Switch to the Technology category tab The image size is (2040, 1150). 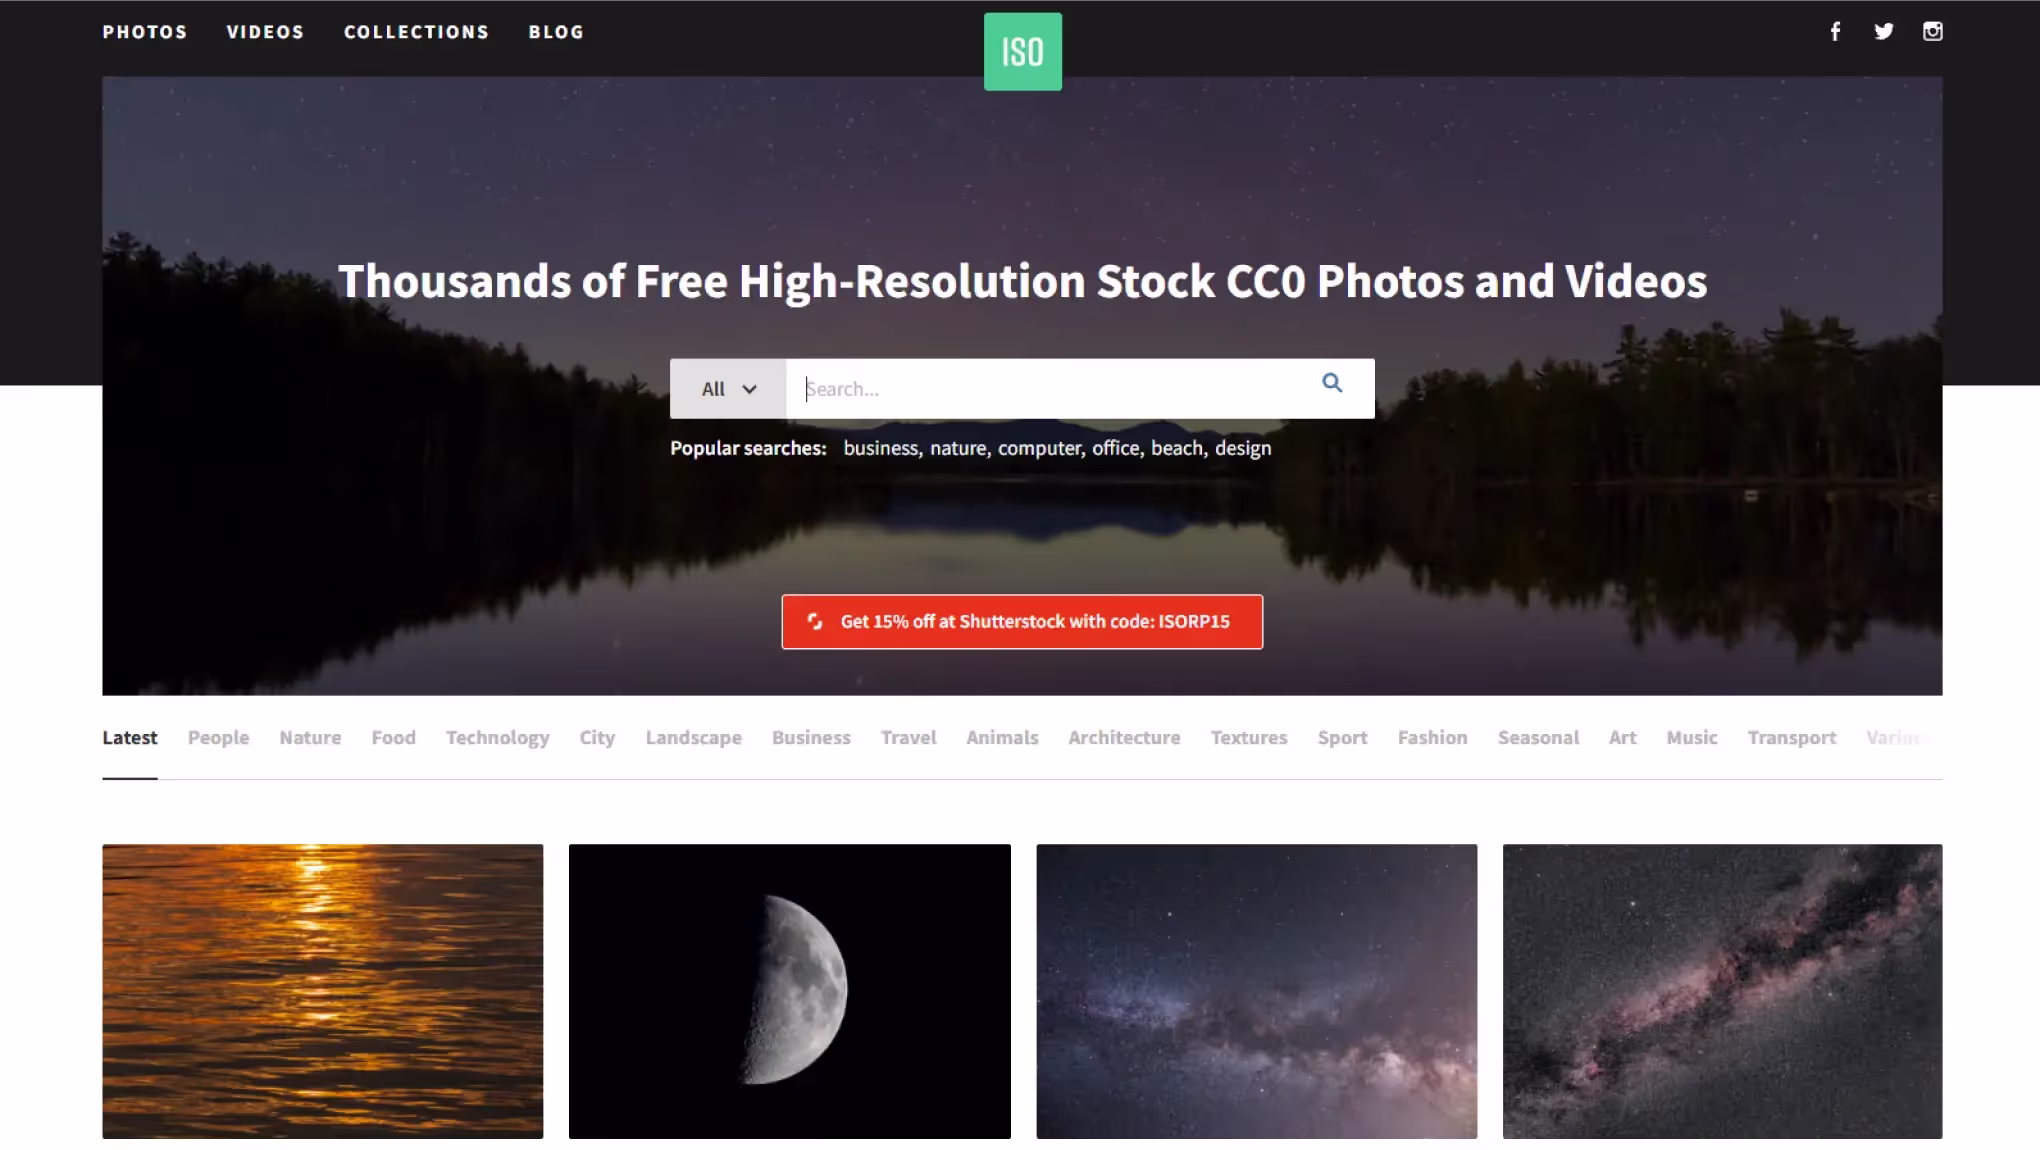[x=497, y=738]
